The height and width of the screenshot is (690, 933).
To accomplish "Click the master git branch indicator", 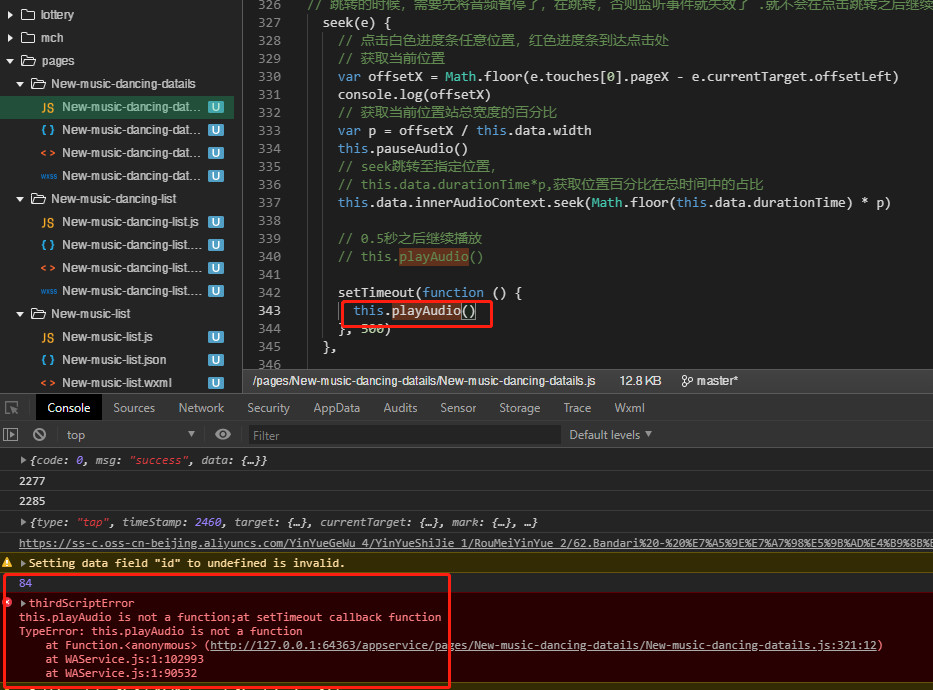I will click(709, 381).
